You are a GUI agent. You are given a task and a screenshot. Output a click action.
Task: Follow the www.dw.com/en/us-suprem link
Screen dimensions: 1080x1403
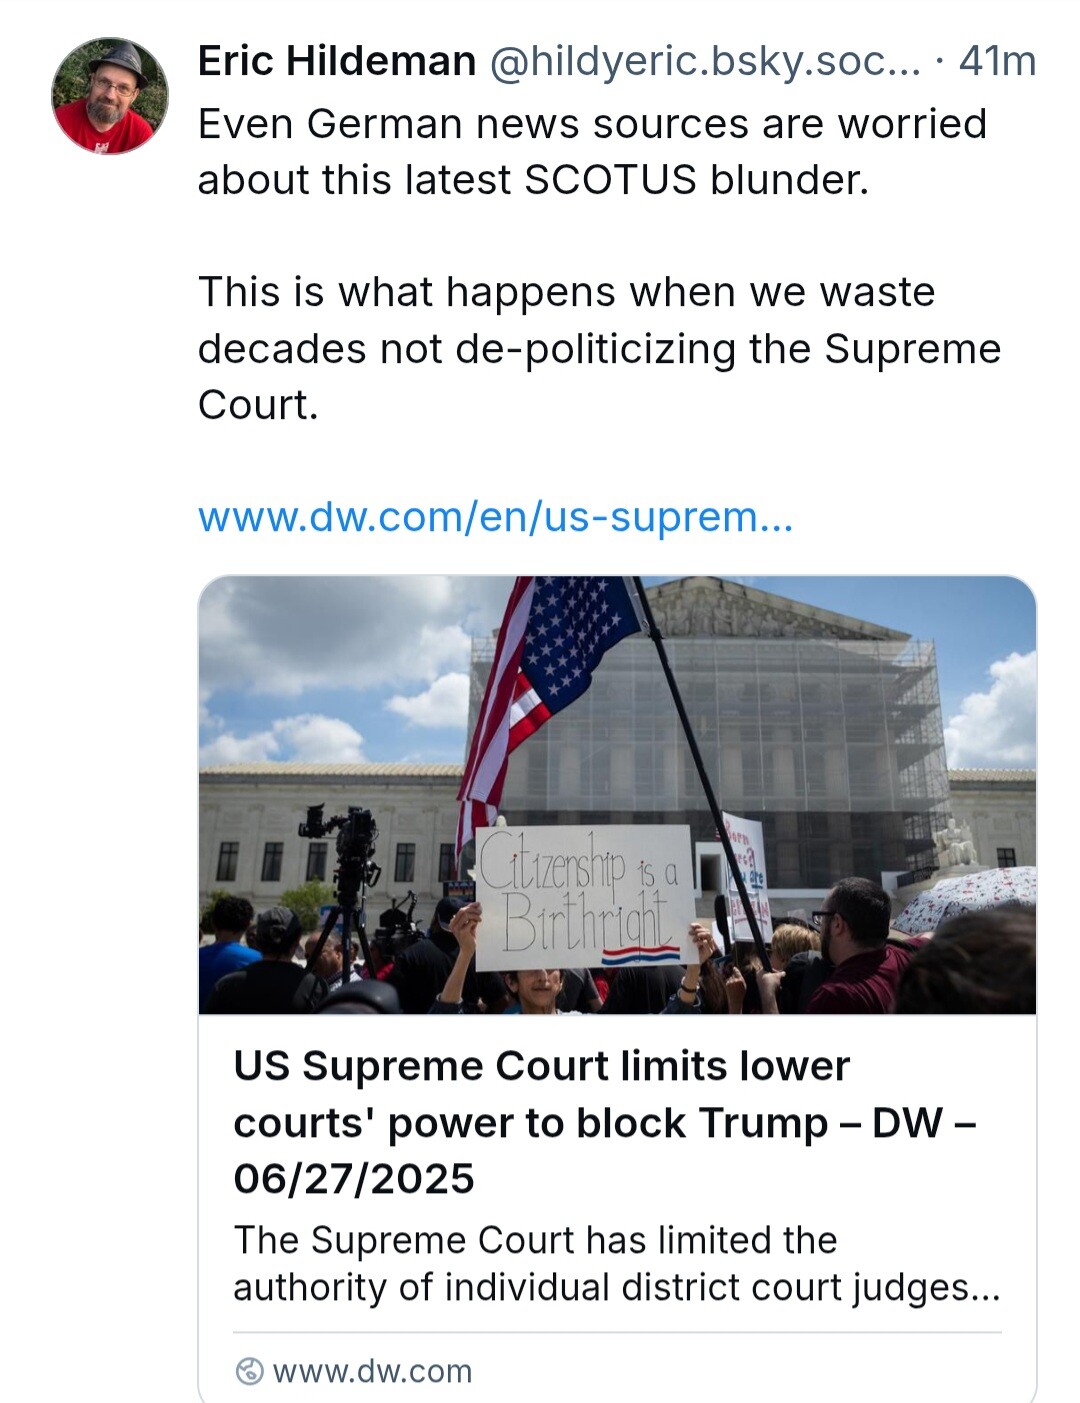[496, 517]
